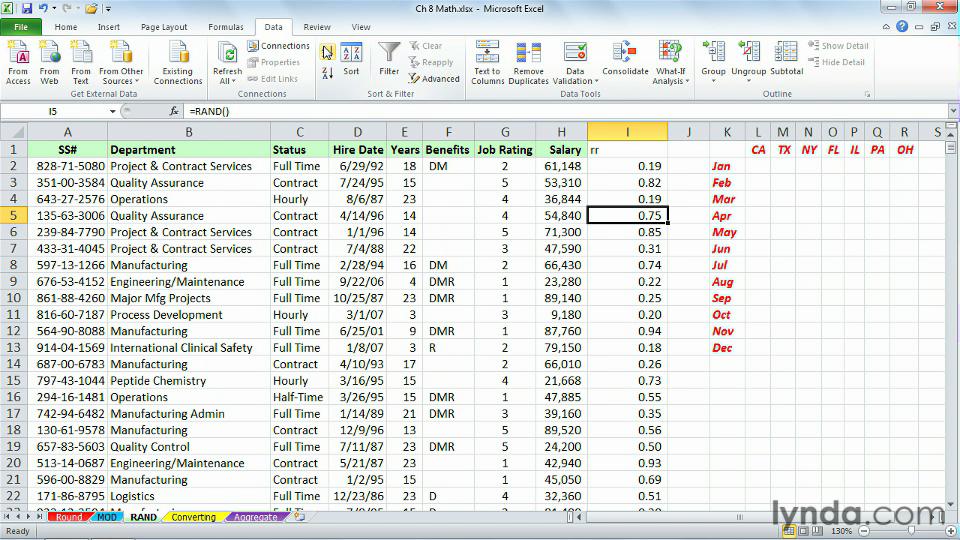The height and width of the screenshot is (540, 960).
Task: Click the Sort Z to A icon
Action: click(327, 73)
